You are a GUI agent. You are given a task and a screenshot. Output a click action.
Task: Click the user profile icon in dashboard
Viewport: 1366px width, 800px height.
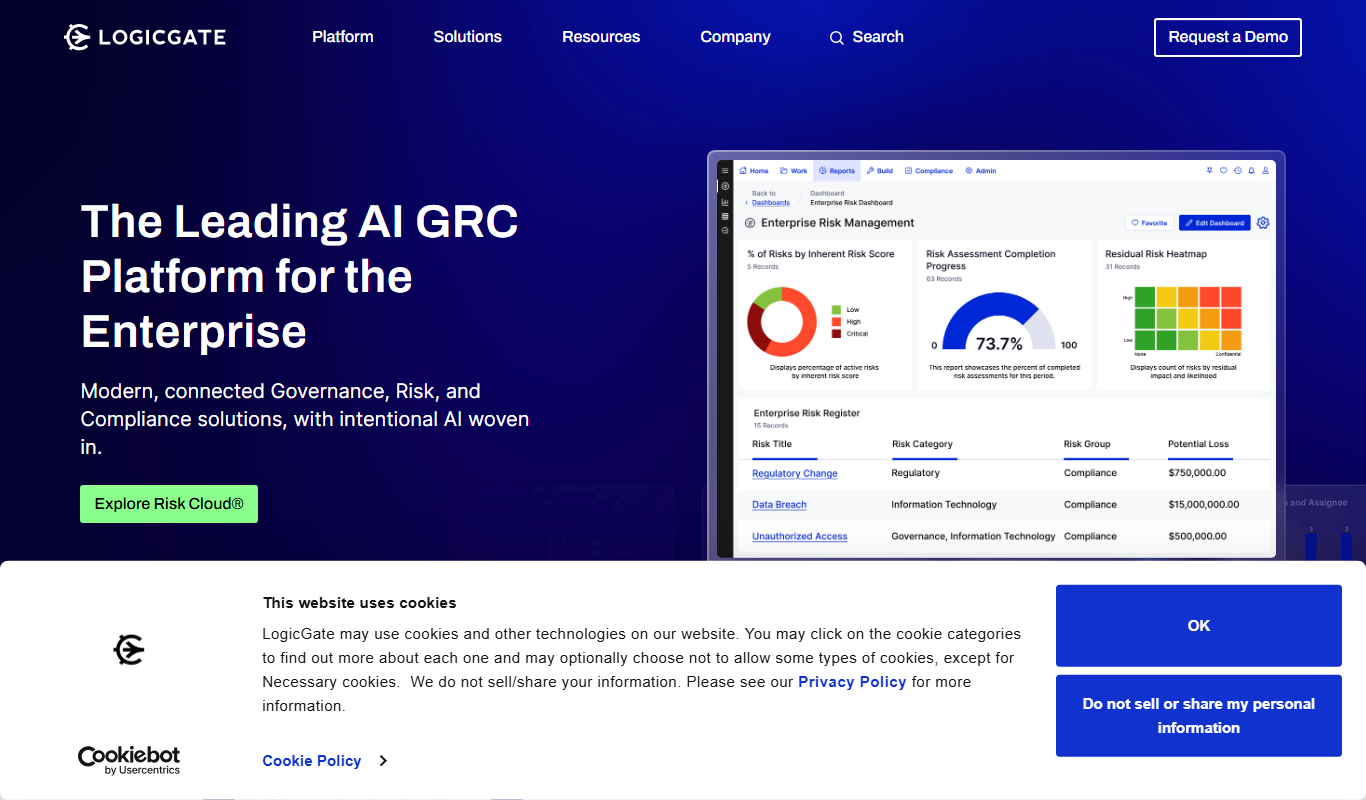coord(1265,171)
